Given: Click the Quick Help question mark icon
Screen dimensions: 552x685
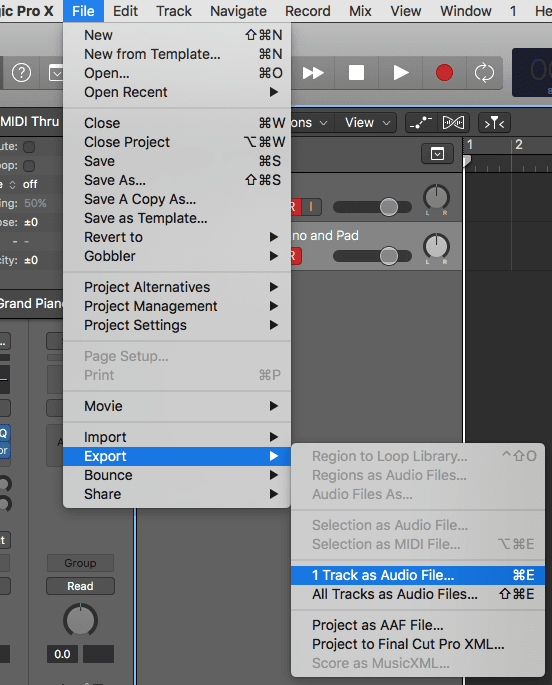Looking at the screenshot, I should coord(21,73).
